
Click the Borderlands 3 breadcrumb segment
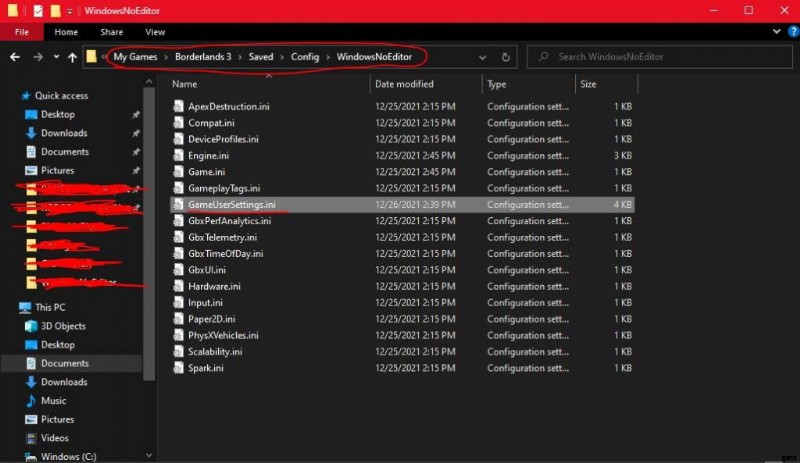point(200,57)
